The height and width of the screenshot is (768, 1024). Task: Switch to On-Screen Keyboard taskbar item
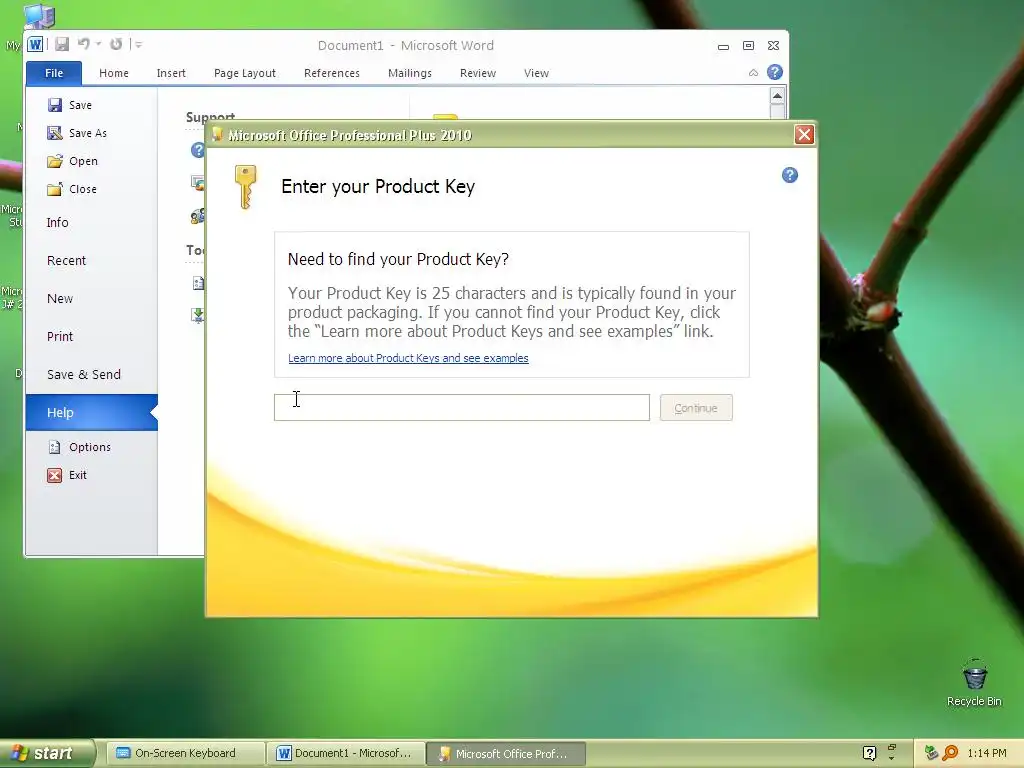(185, 754)
